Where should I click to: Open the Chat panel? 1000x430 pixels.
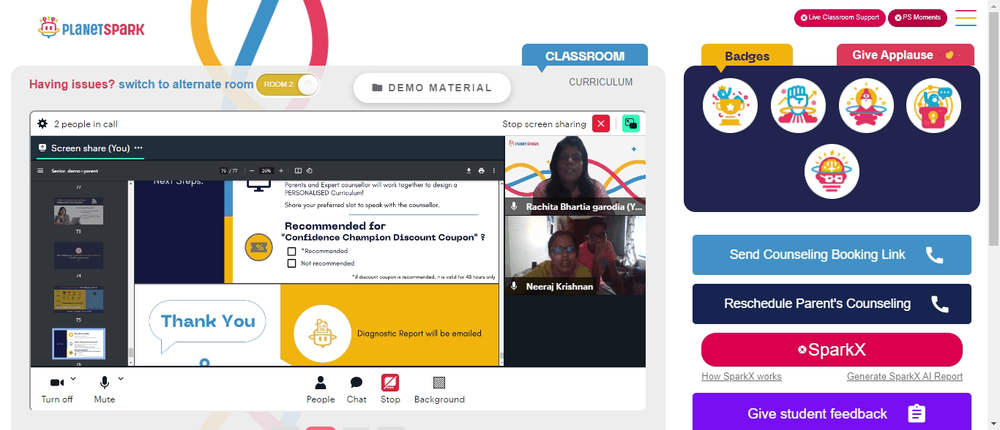click(357, 390)
